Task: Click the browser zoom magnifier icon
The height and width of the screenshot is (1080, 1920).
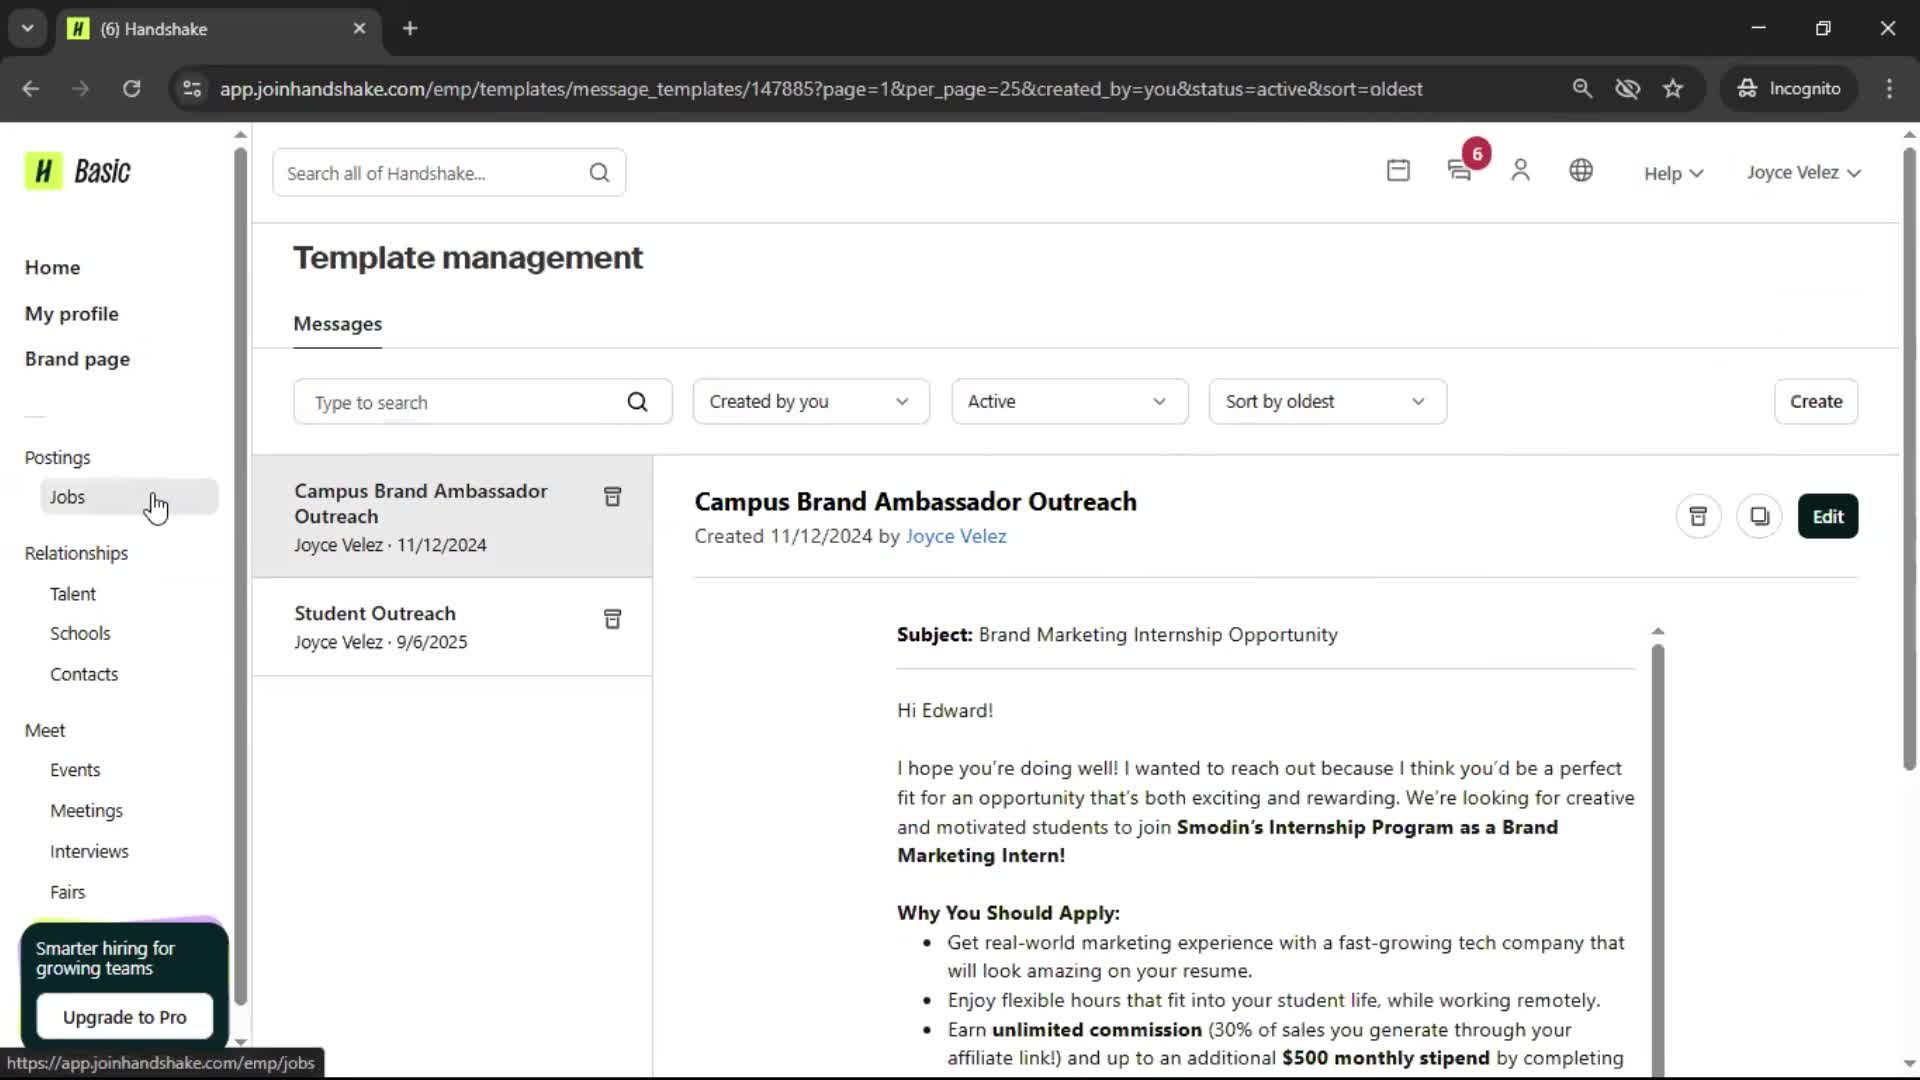Action: click(x=1582, y=88)
